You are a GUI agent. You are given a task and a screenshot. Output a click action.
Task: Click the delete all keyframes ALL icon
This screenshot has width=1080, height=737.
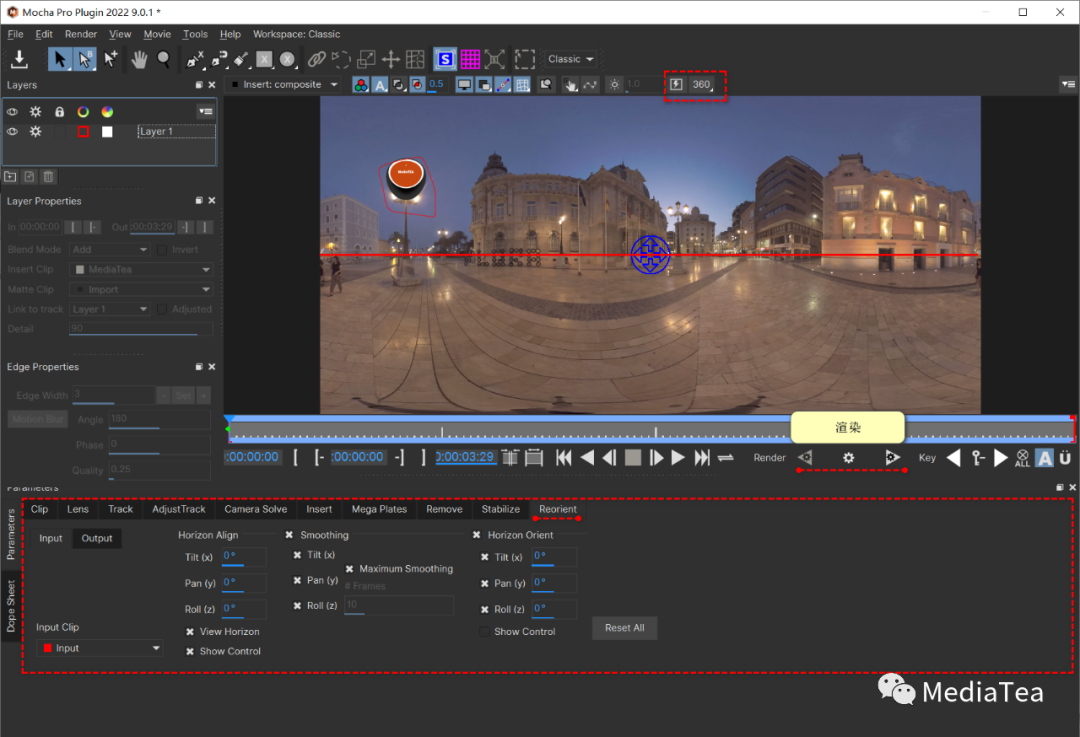(x=1022, y=458)
